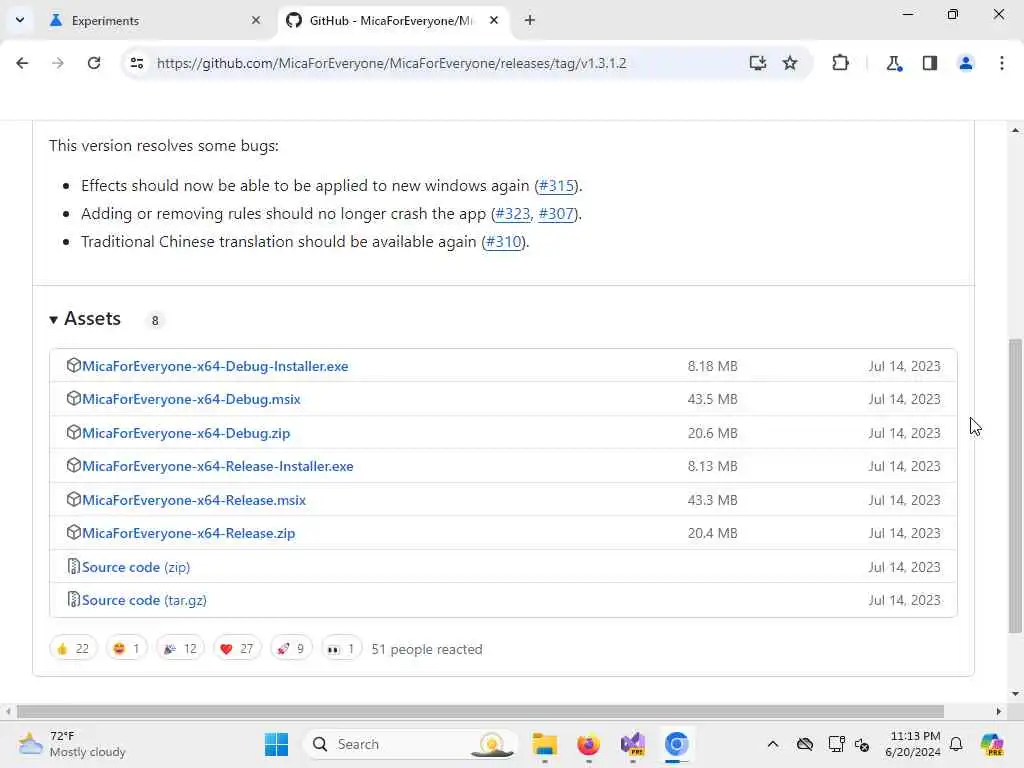Click the browser forward arrow
1024x768 pixels.
[x=58, y=63]
